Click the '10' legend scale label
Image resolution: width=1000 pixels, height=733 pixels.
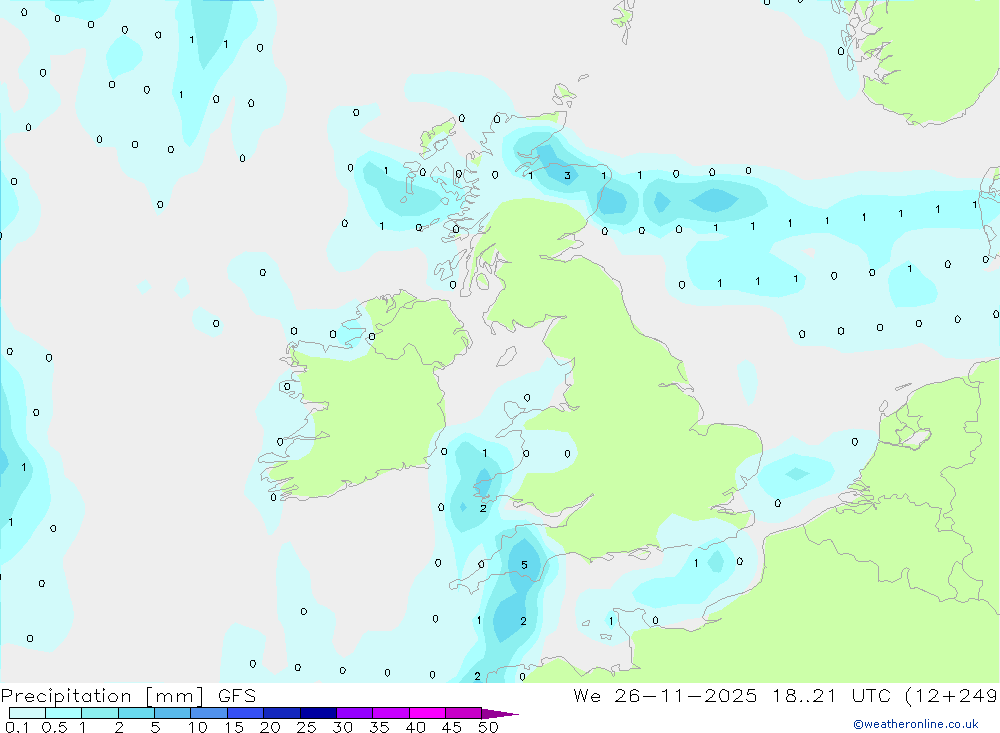[198, 727]
